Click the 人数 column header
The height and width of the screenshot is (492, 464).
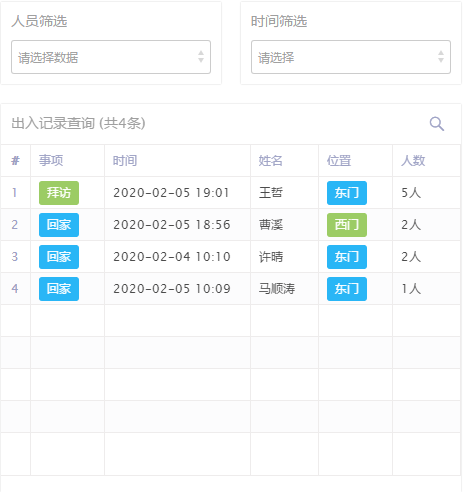(x=413, y=161)
